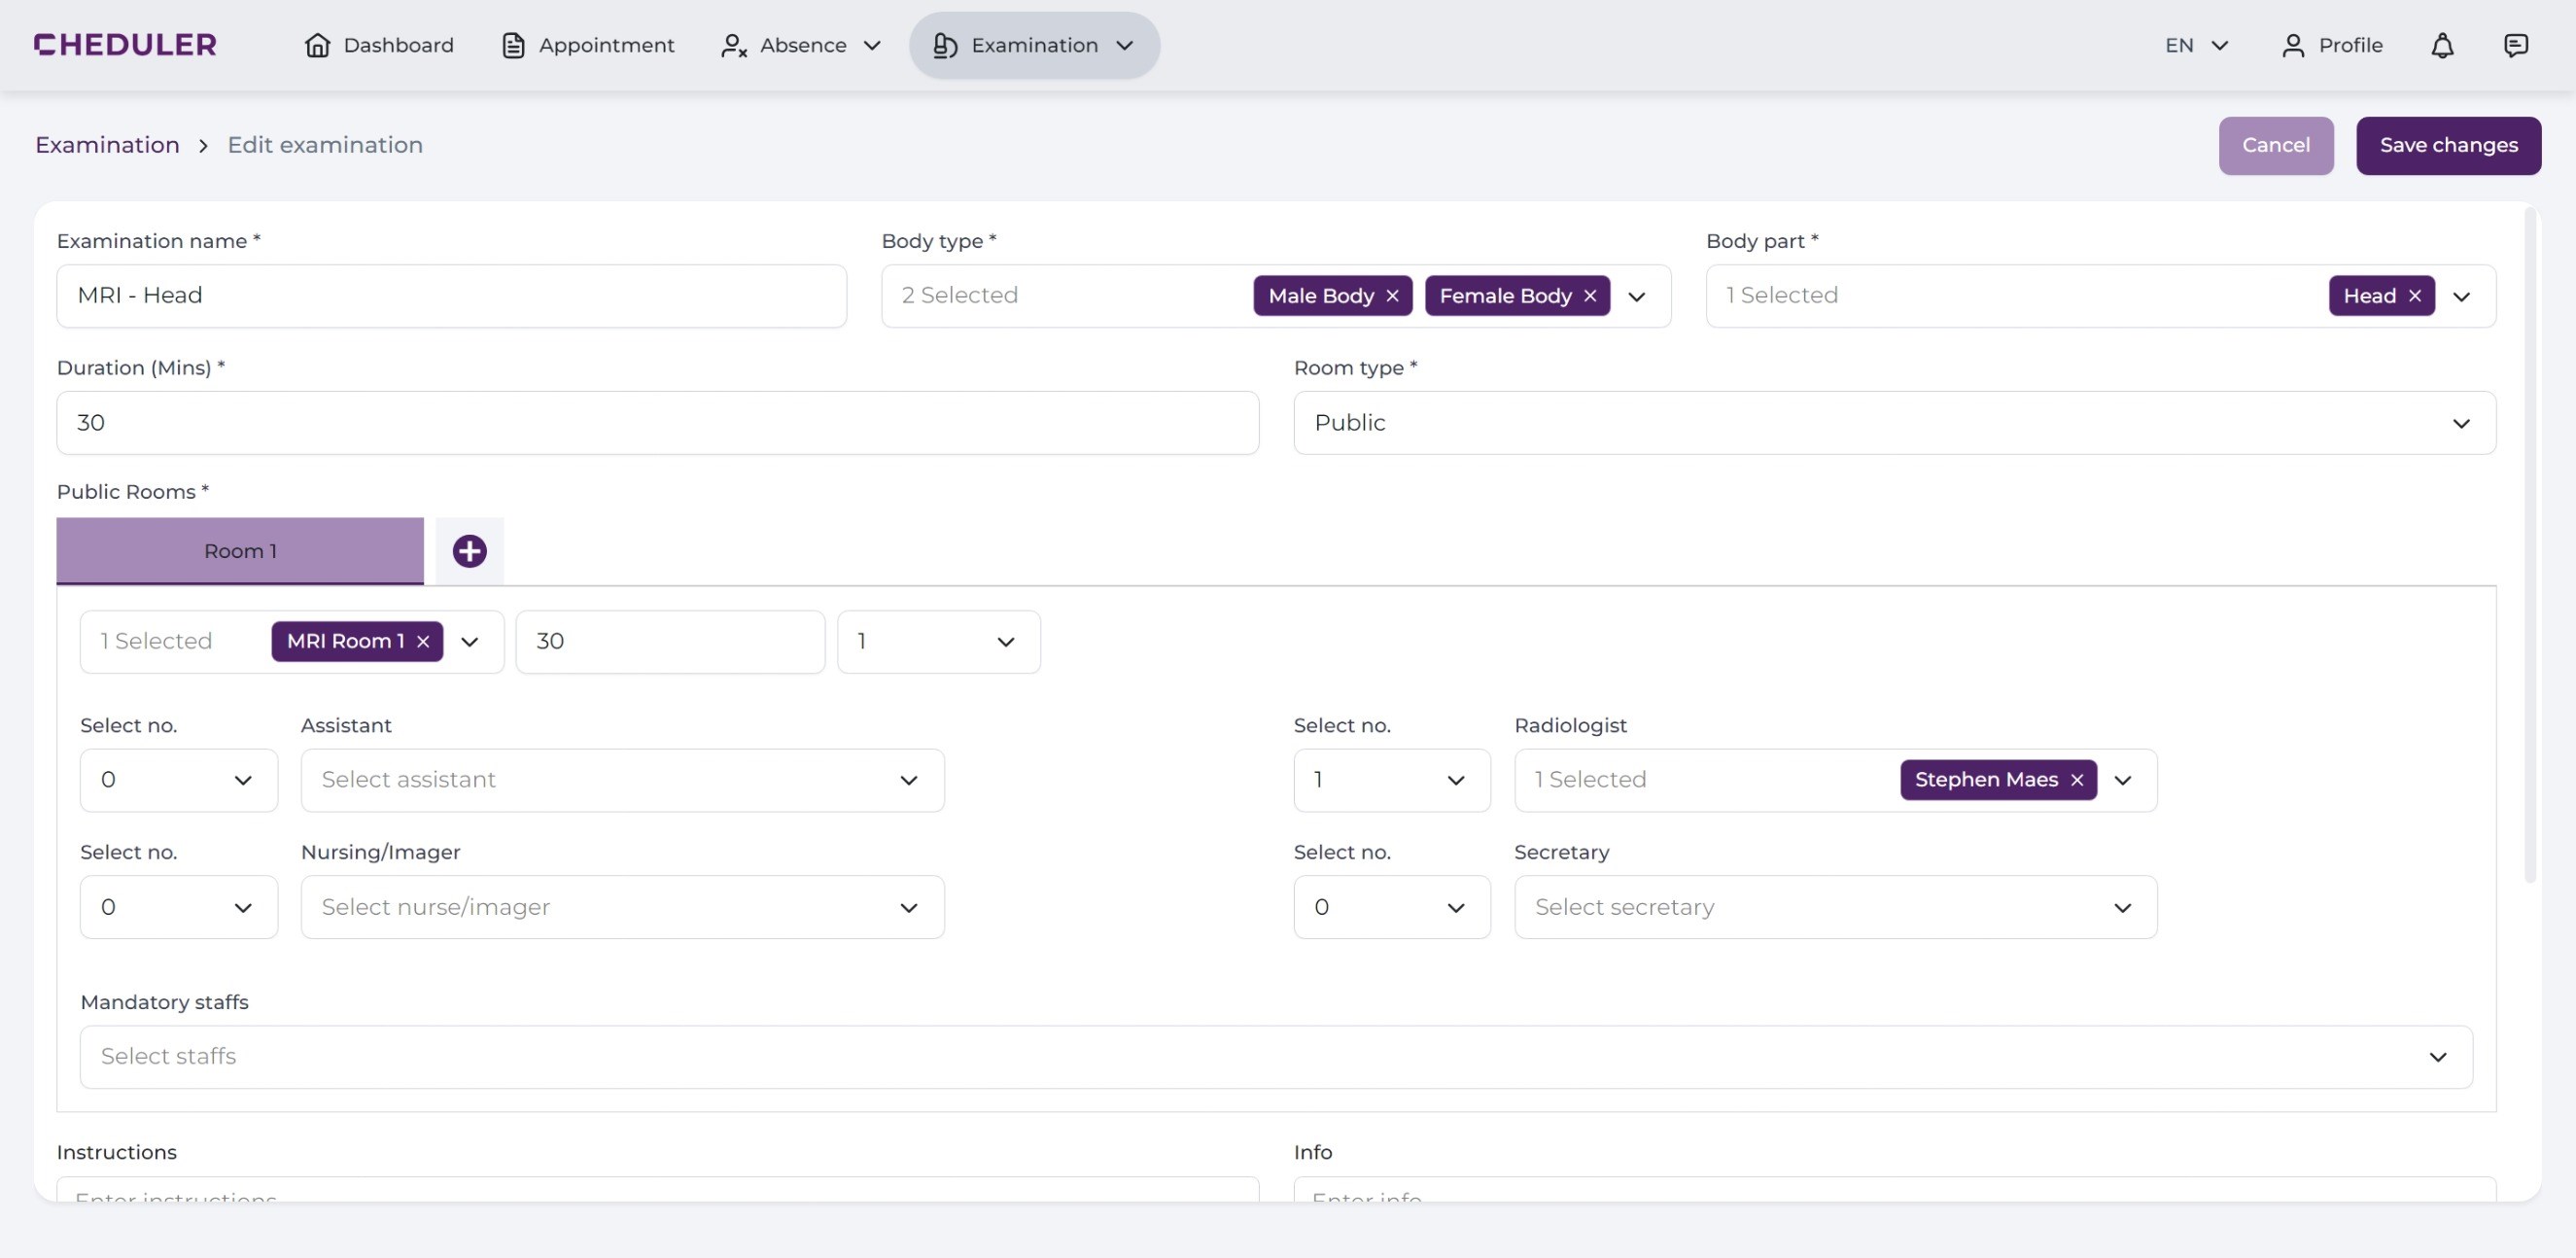Remove the Male Body tag

tap(1392, 296)
